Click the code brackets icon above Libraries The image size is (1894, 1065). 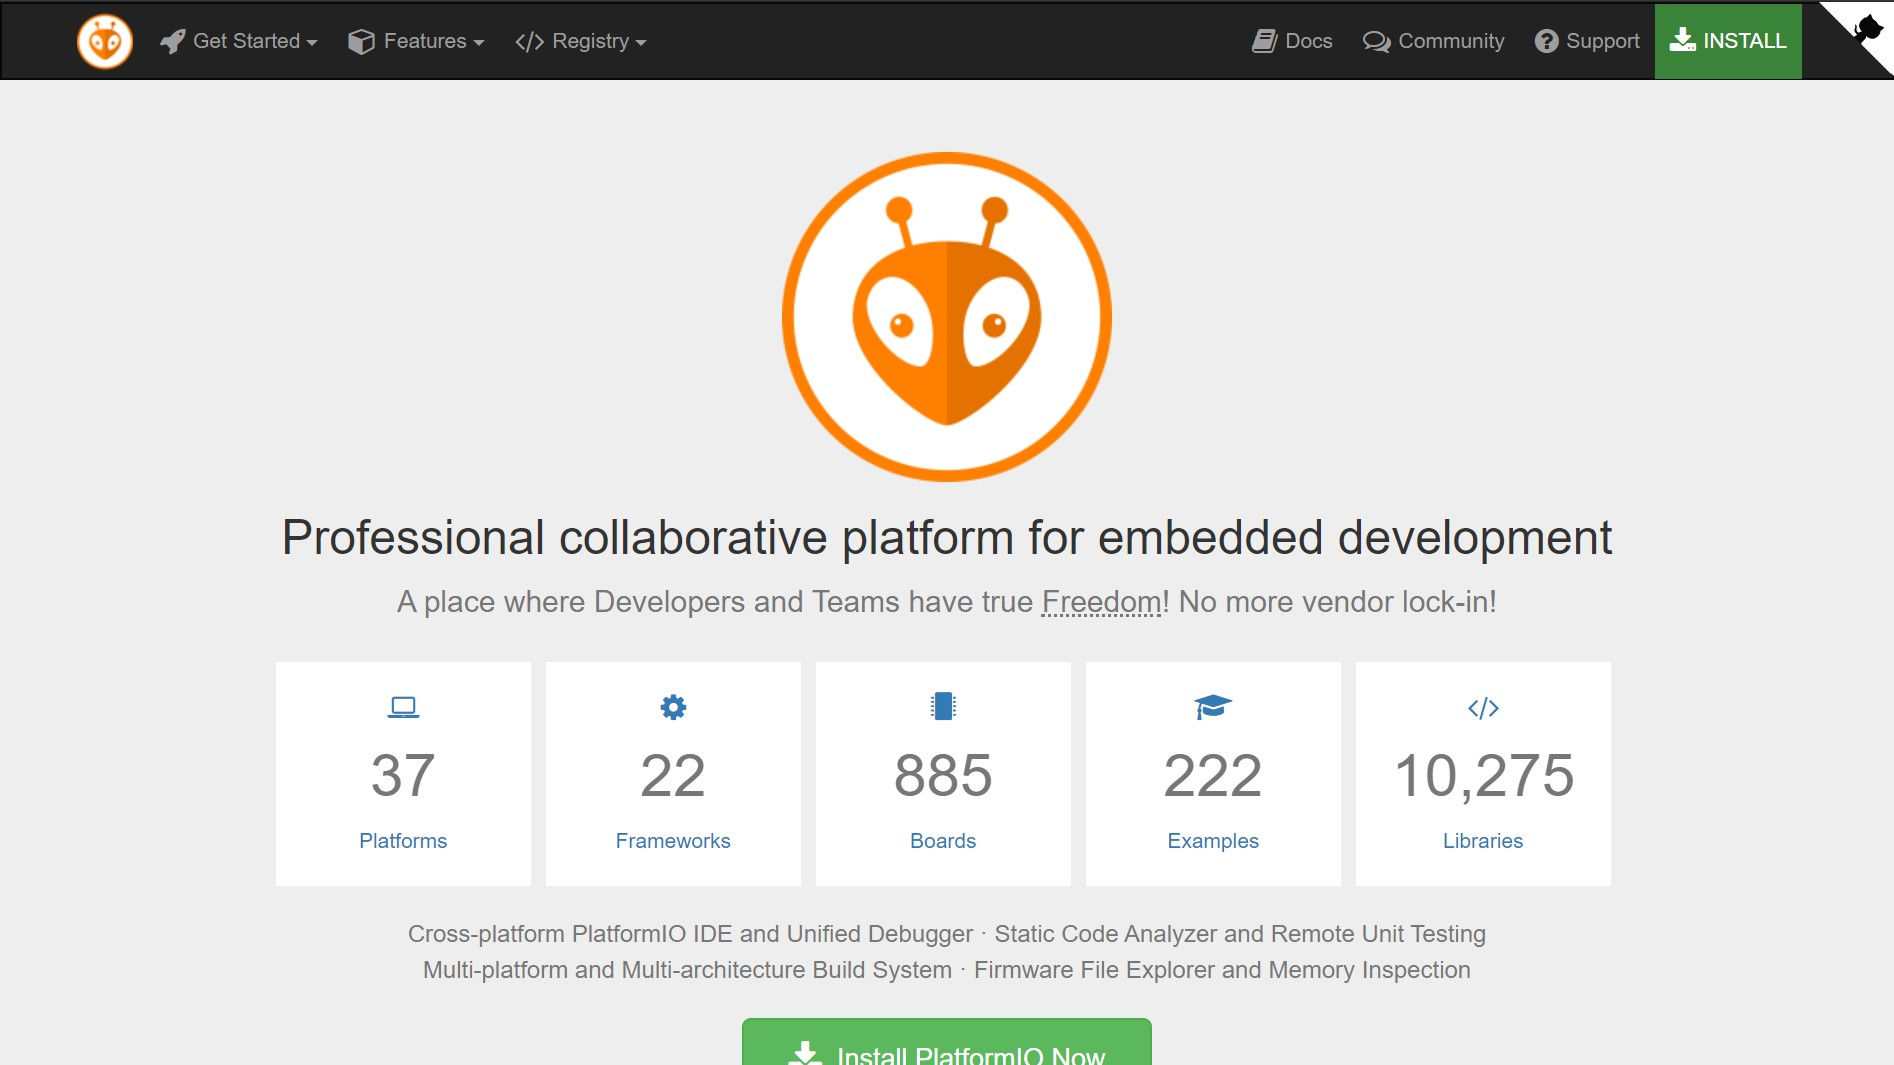(1483, 708)
